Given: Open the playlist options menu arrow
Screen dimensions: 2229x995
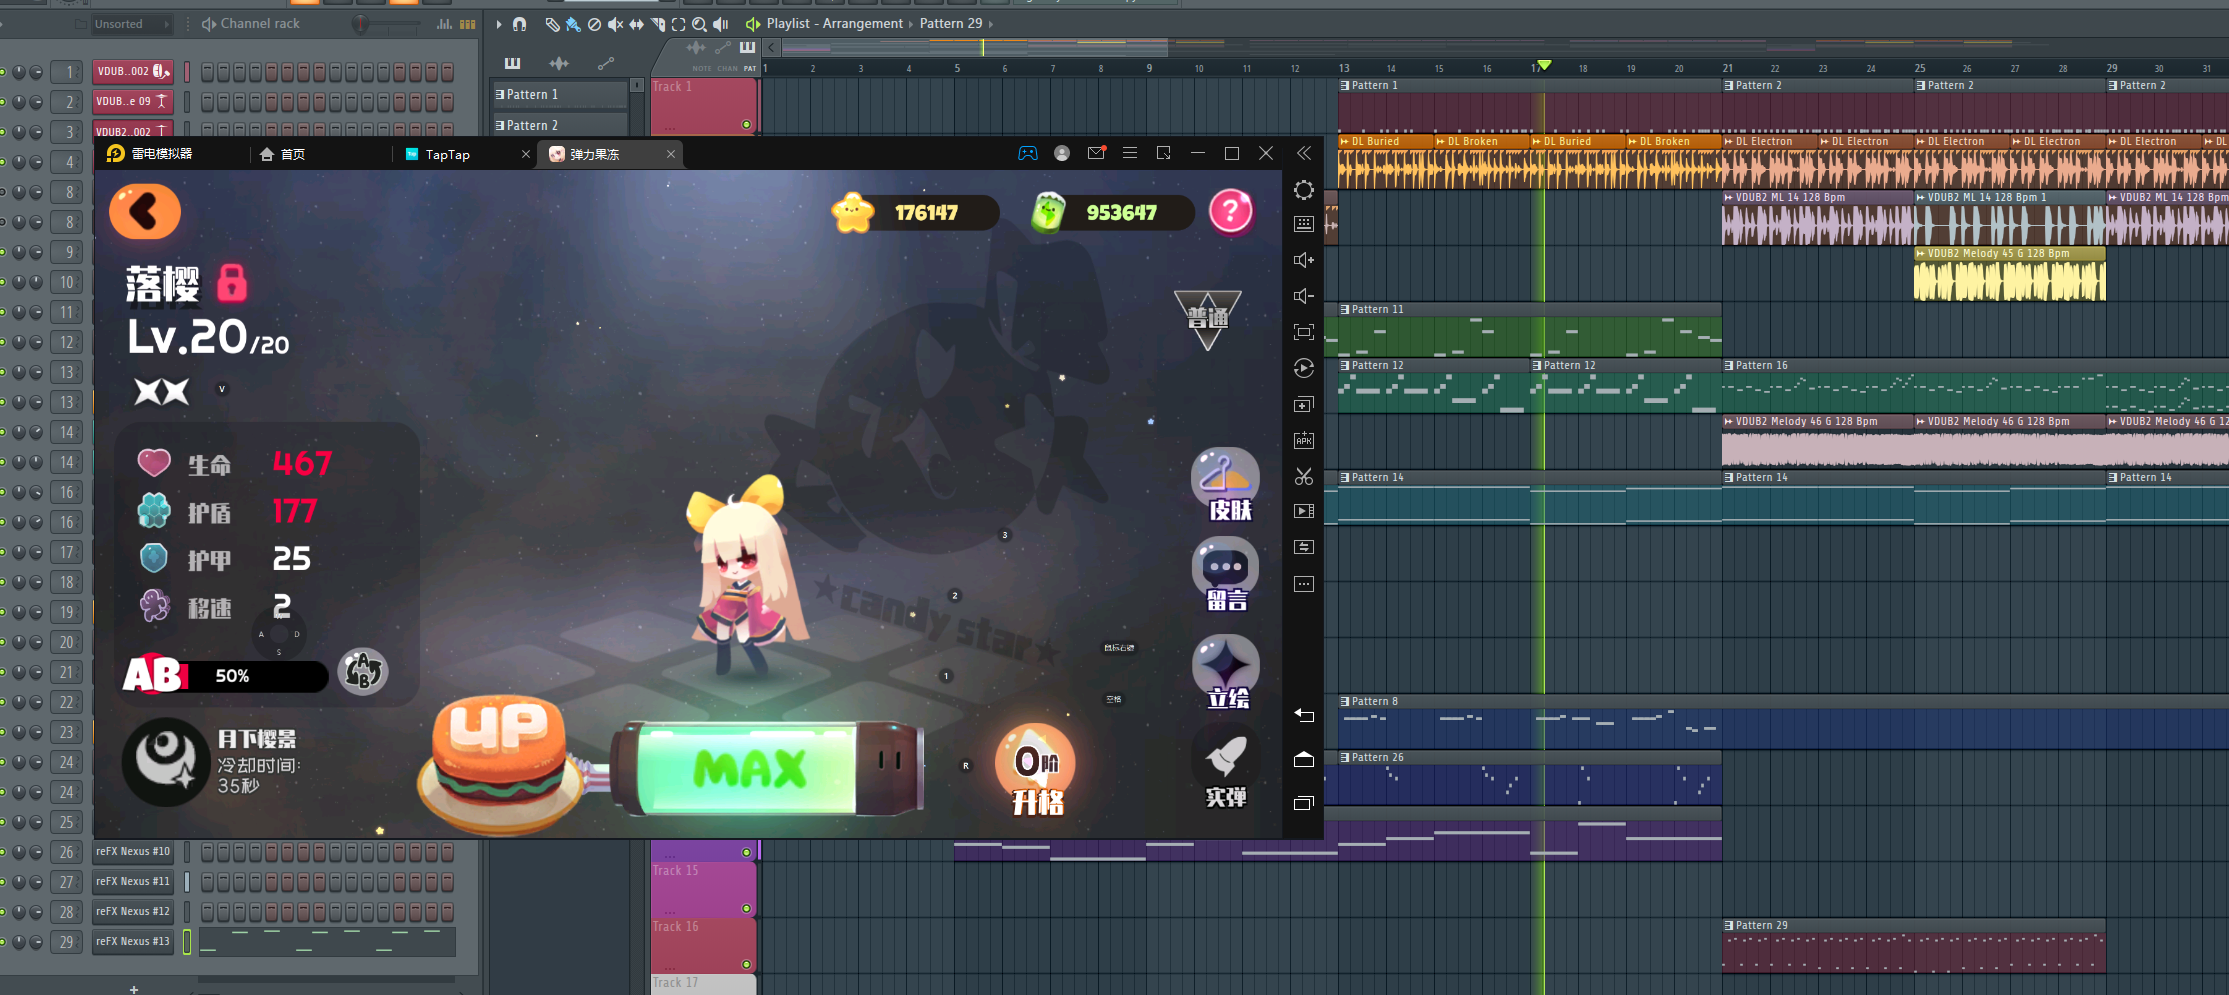Looking at the screenshot, I should (499, 24).
